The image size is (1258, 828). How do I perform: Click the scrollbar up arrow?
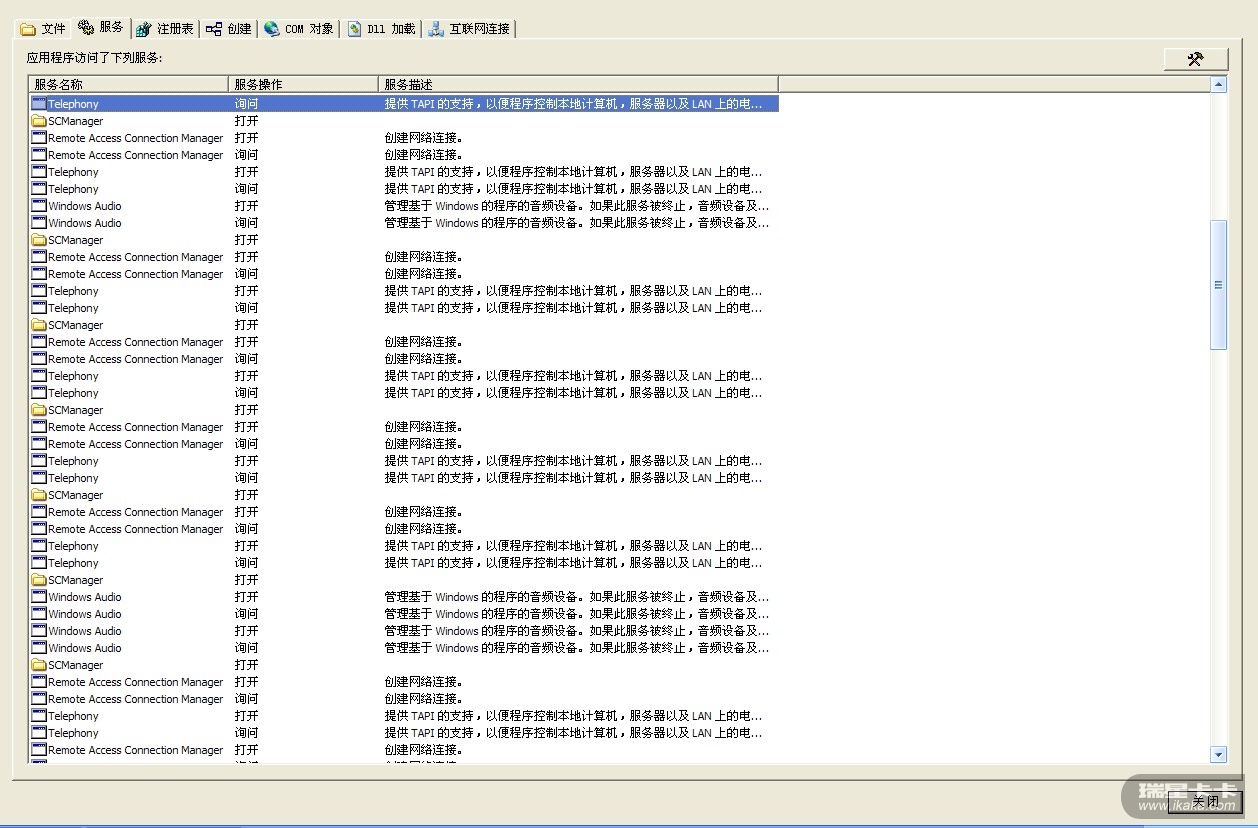pos(1218,85)
